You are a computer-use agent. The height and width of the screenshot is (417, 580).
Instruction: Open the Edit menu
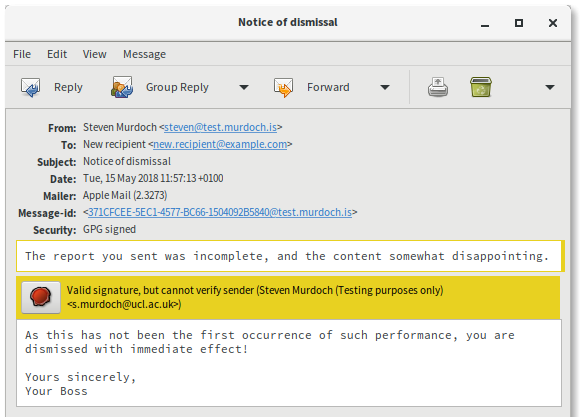click(x=57, y=54)
